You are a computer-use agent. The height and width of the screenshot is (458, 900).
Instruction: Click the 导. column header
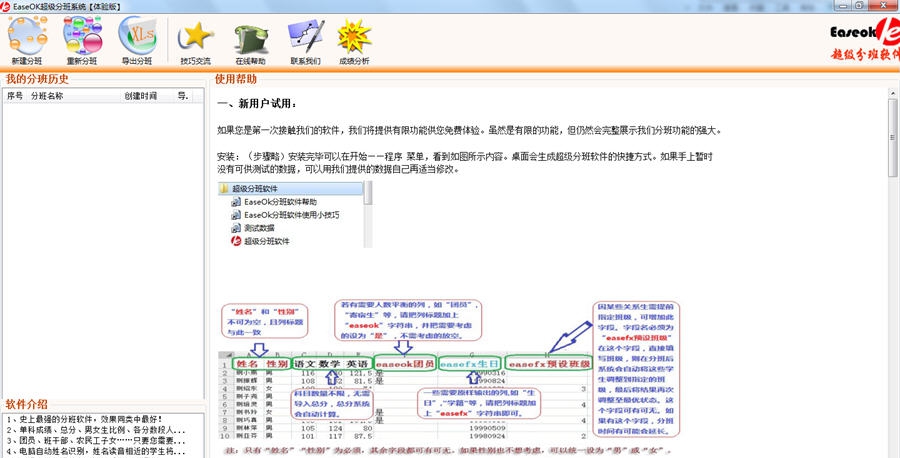183,96
